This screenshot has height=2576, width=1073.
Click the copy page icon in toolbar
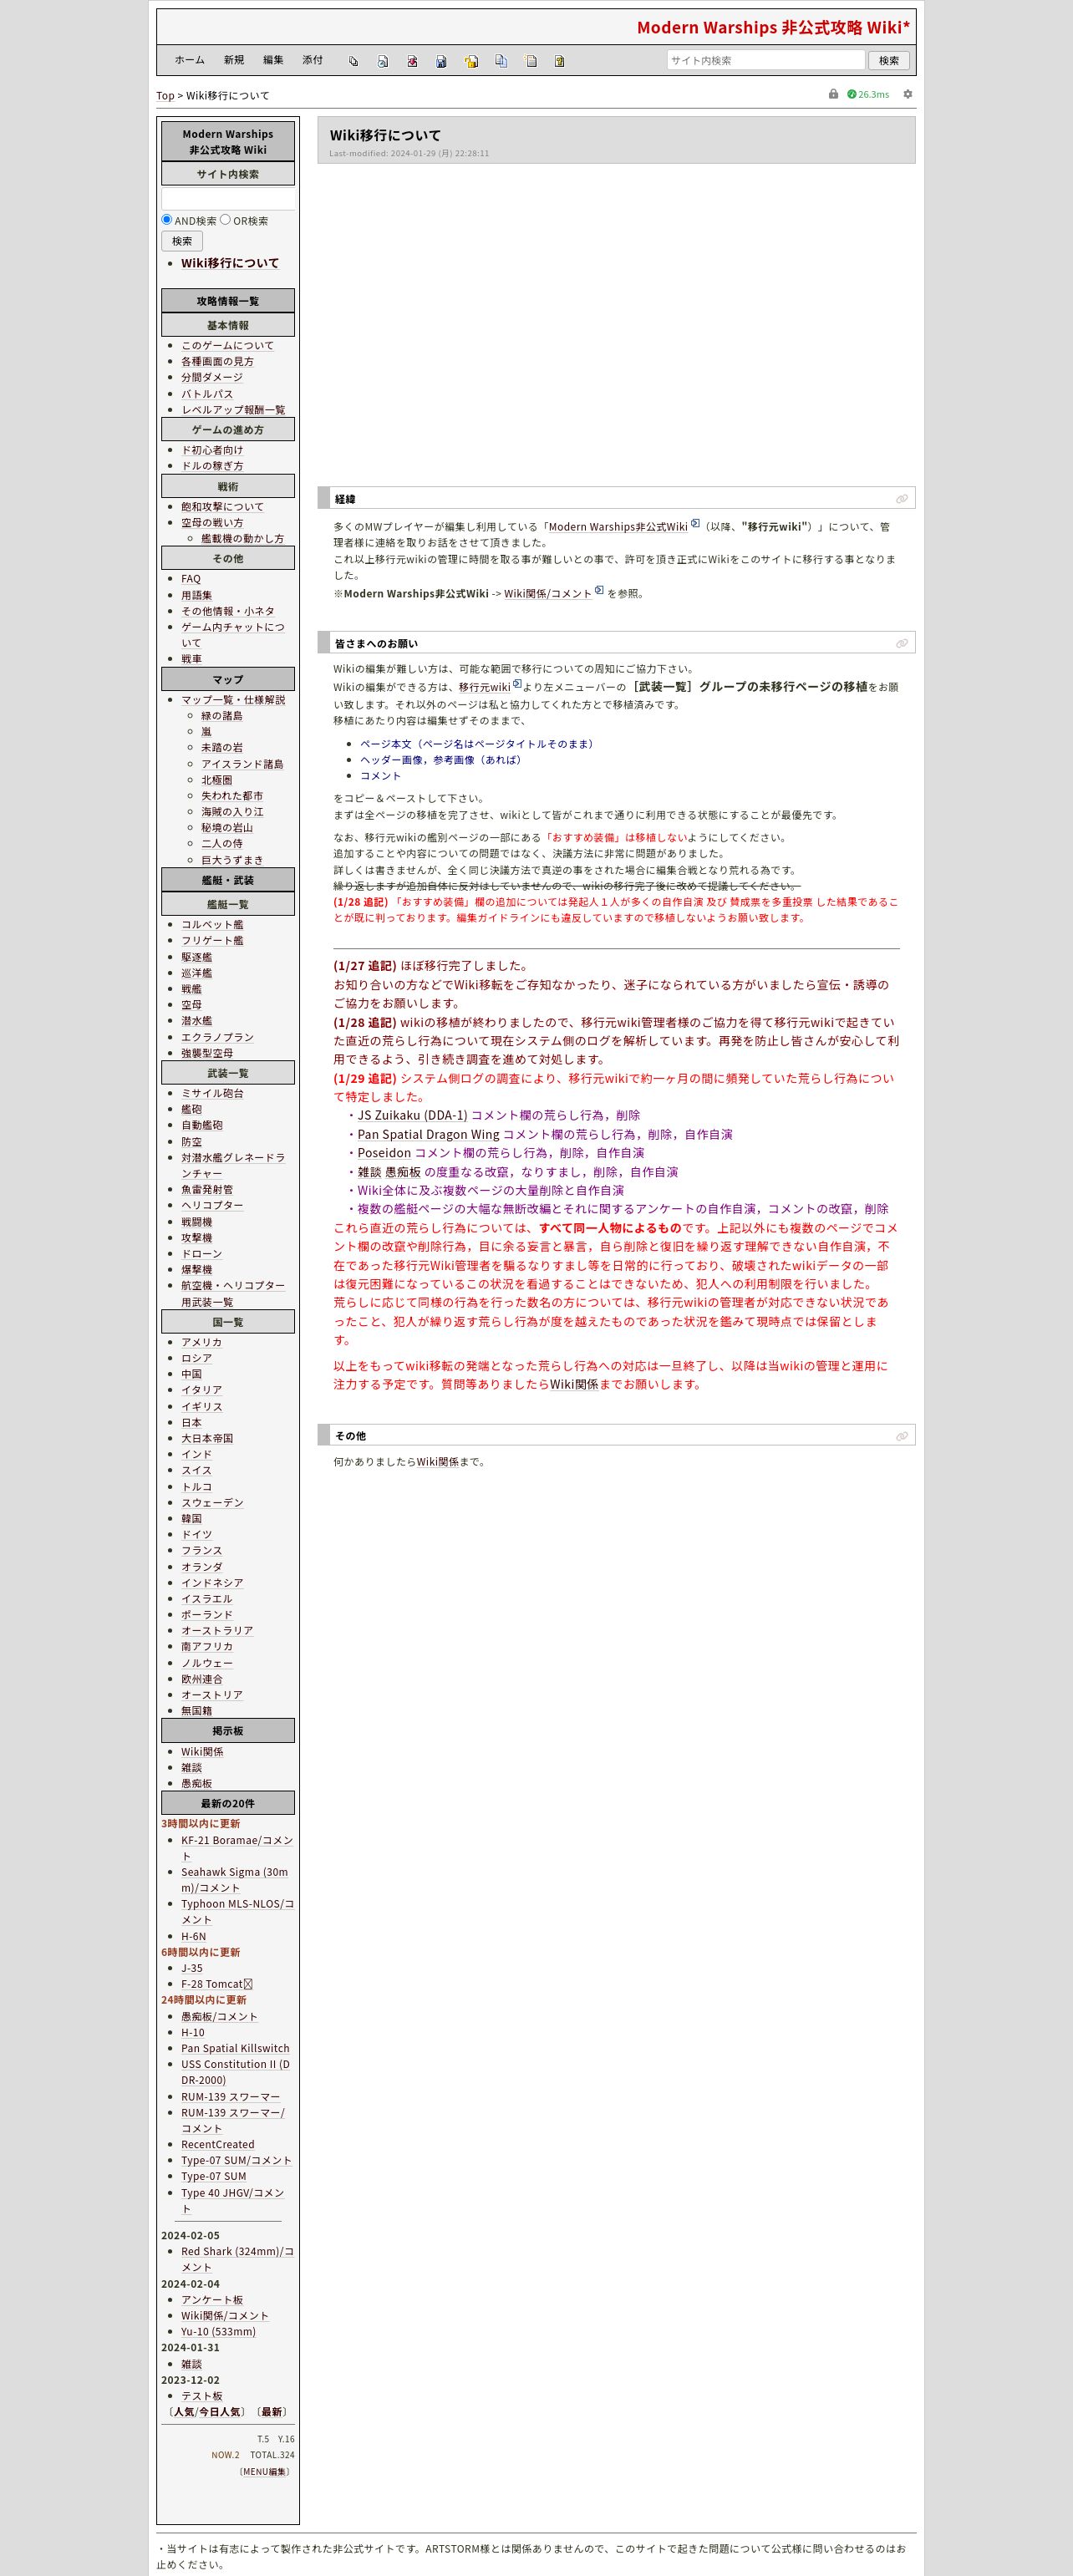click(x=353, y=61)
